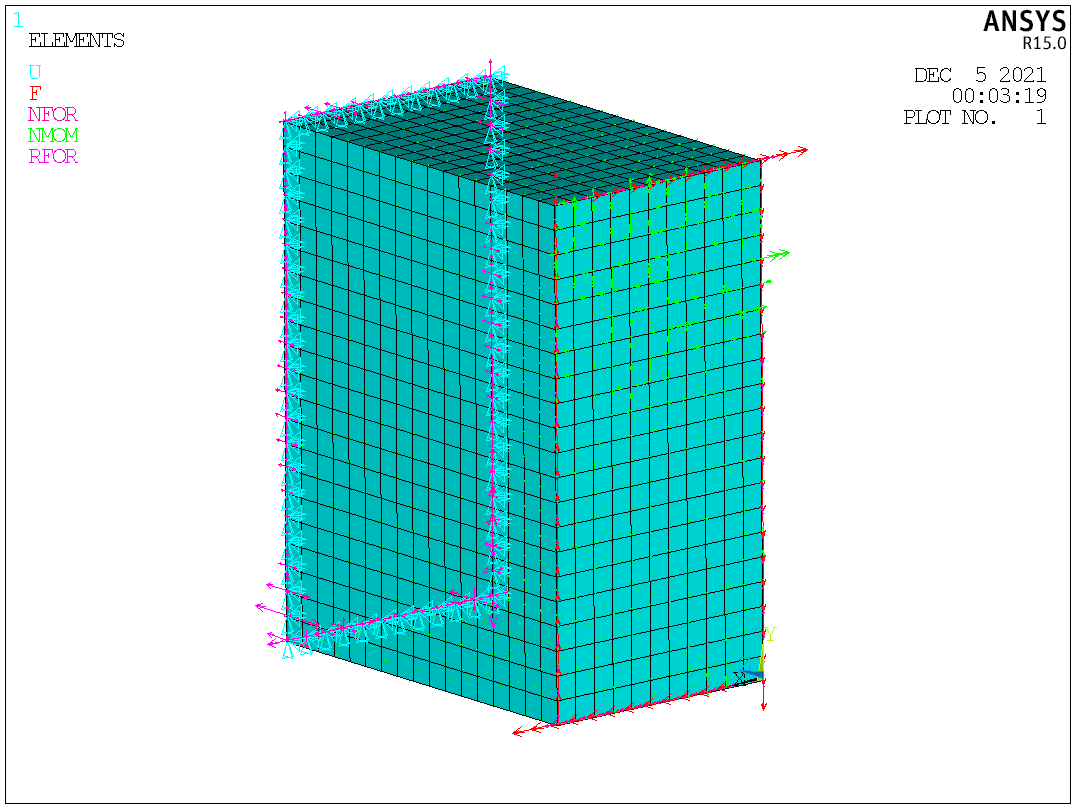
Task: Click the green moment arrow on right edge
Action: point(777,254)
